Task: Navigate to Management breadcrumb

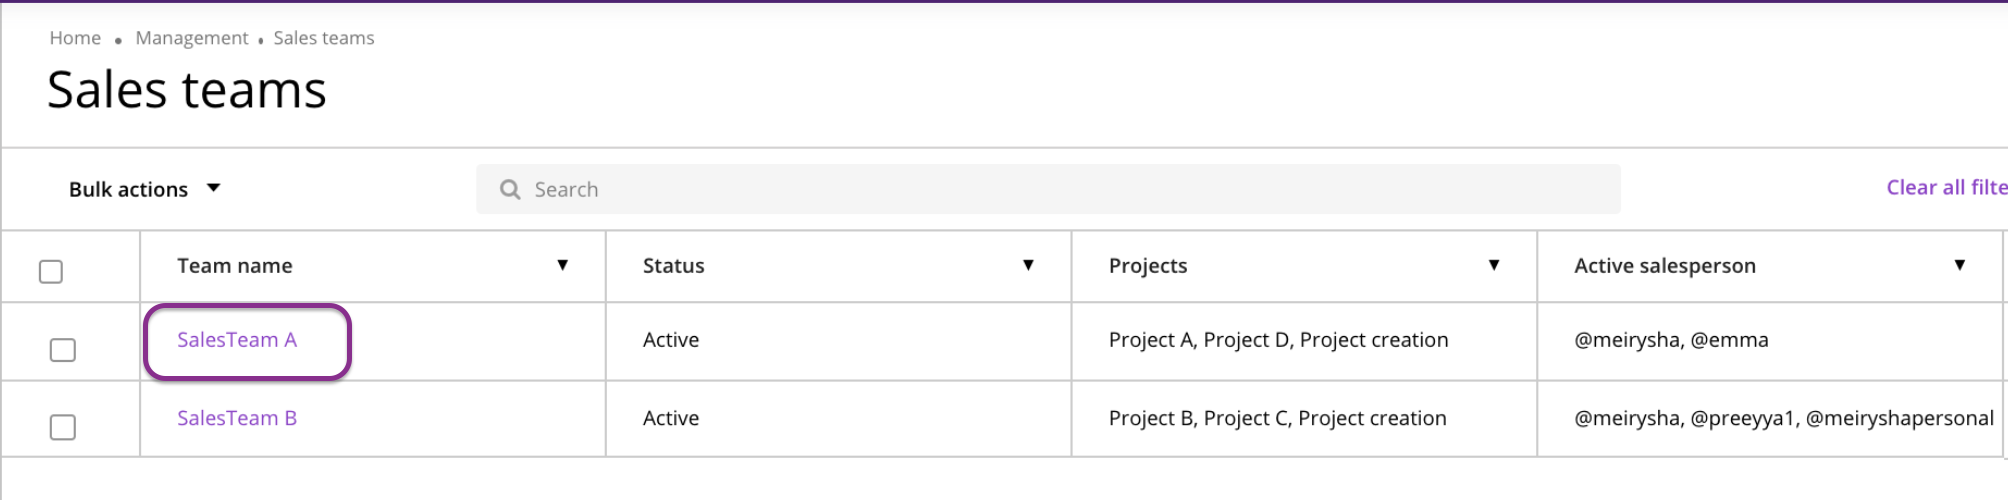Action: click(192, 38)
